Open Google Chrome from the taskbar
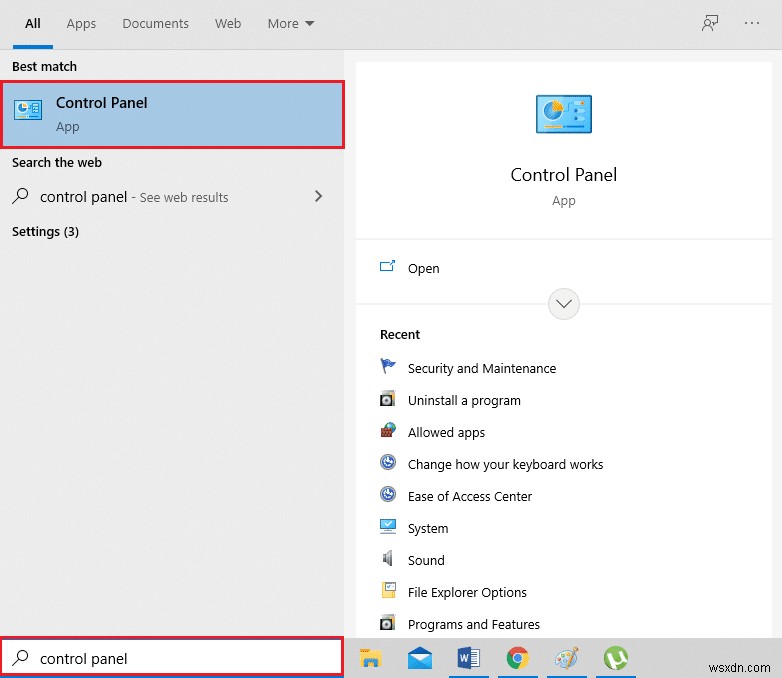The image size is (782, 678). 517,658
